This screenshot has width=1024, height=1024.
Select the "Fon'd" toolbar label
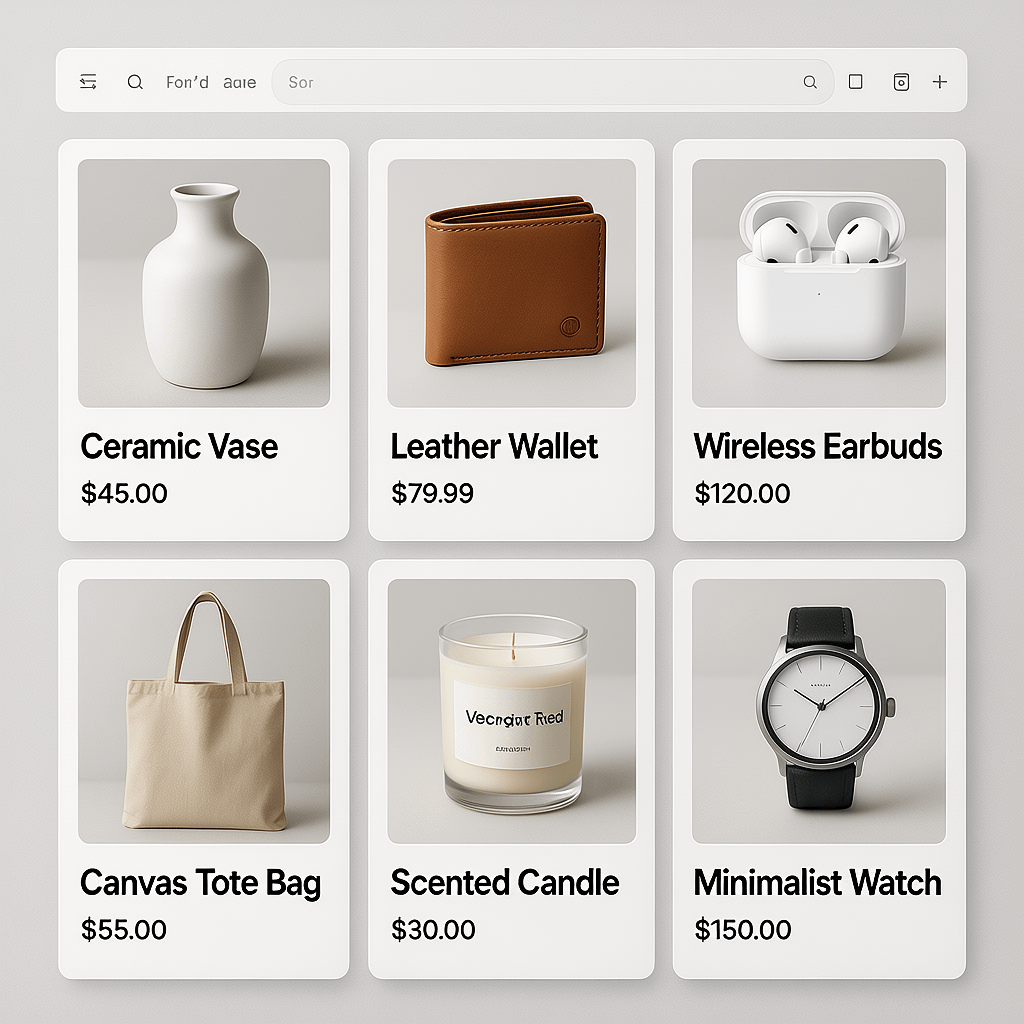click(x=187, y=82)
